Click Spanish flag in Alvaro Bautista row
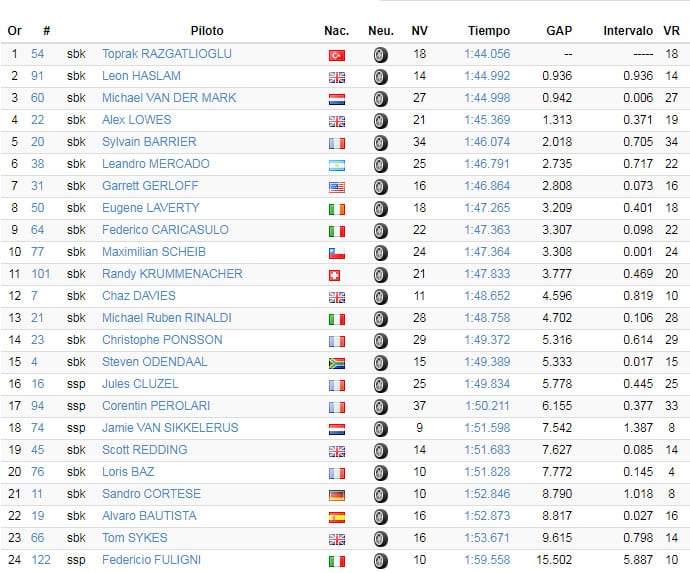Image resolution: width=690 pixels, height=573 pixels. 336,517
